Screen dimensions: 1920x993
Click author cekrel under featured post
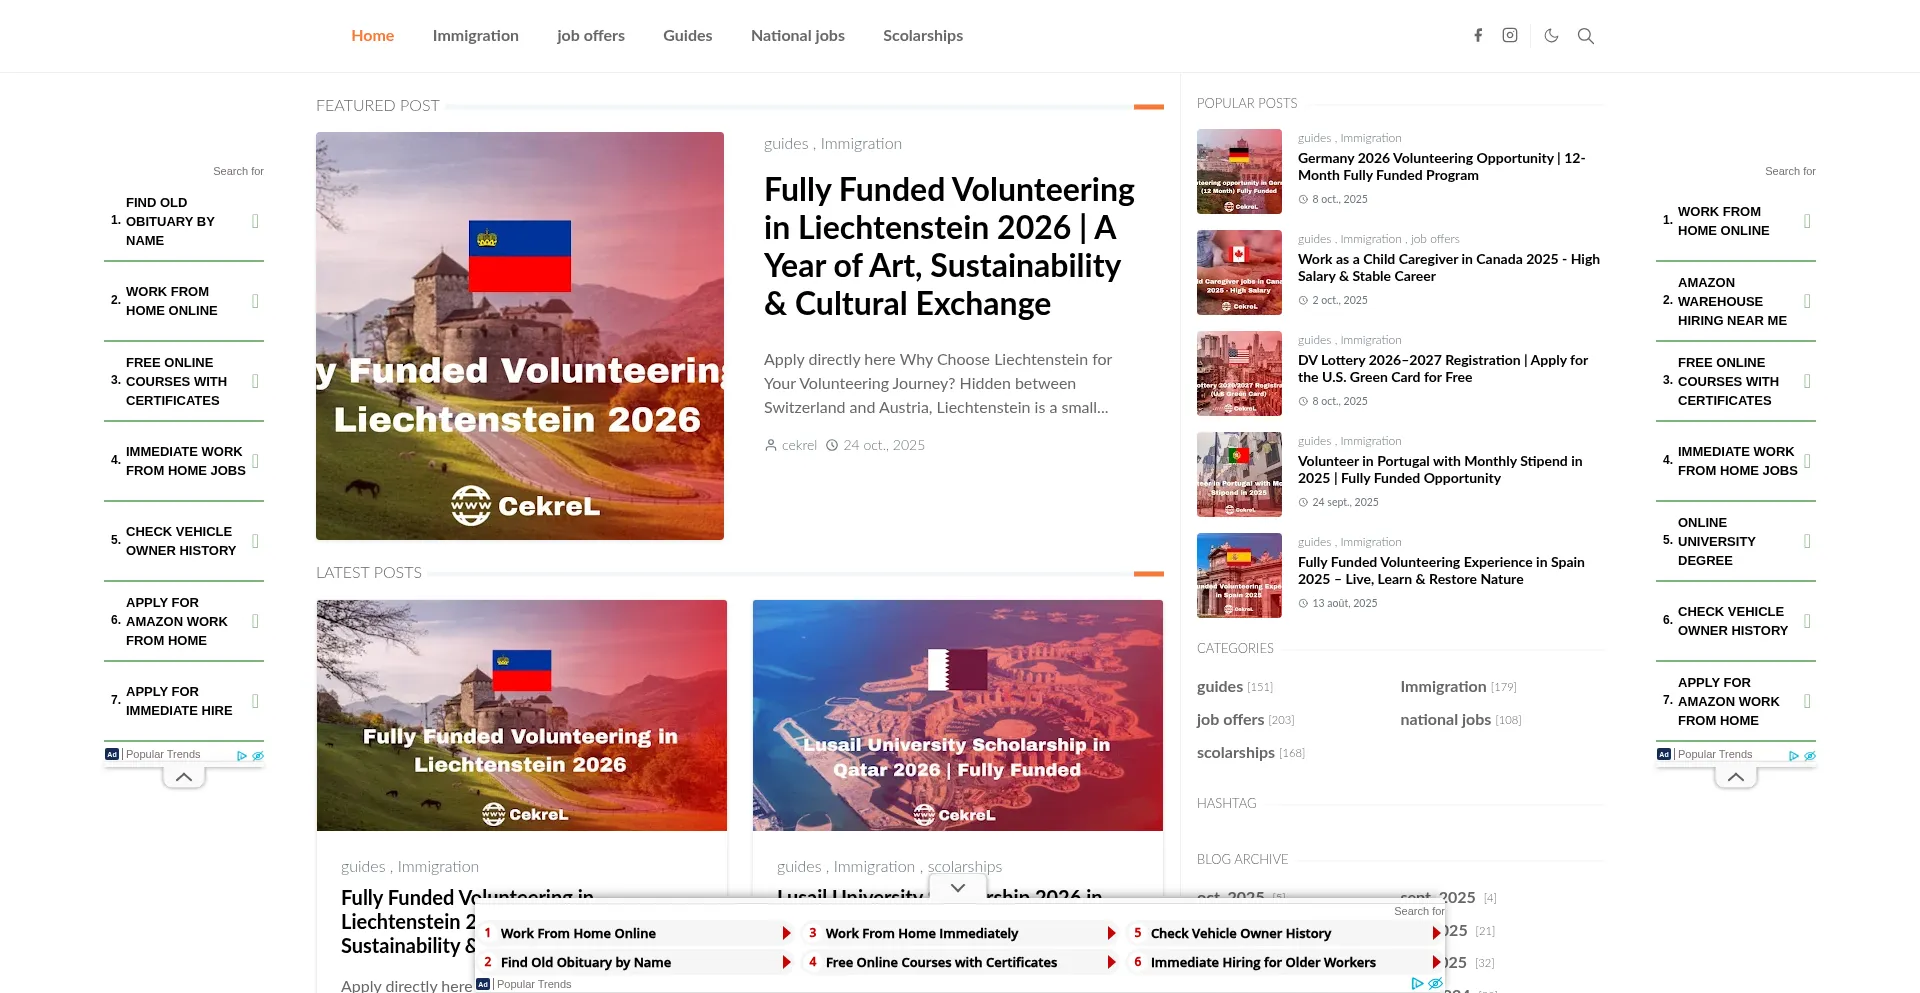tap(799, 445)
